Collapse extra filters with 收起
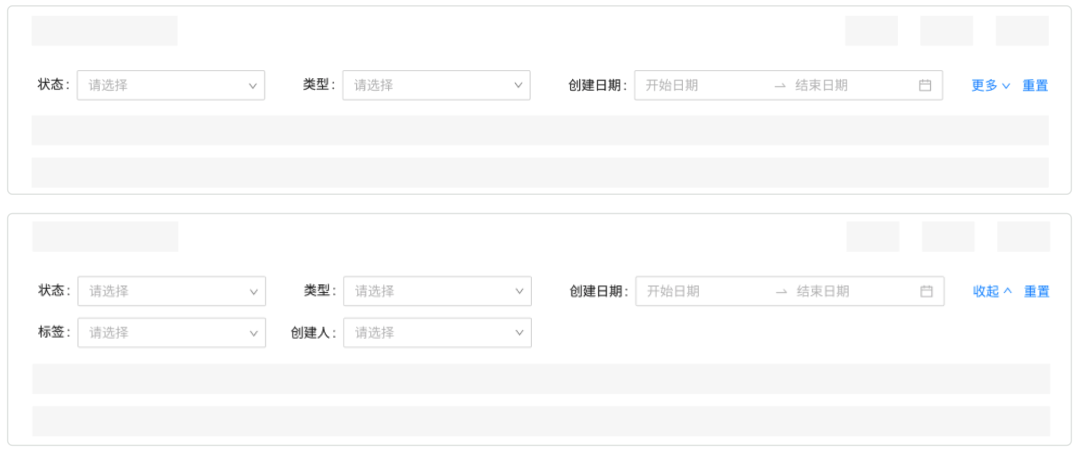The width and height of the screenshot is (1080, 453). tap(992, 291)
